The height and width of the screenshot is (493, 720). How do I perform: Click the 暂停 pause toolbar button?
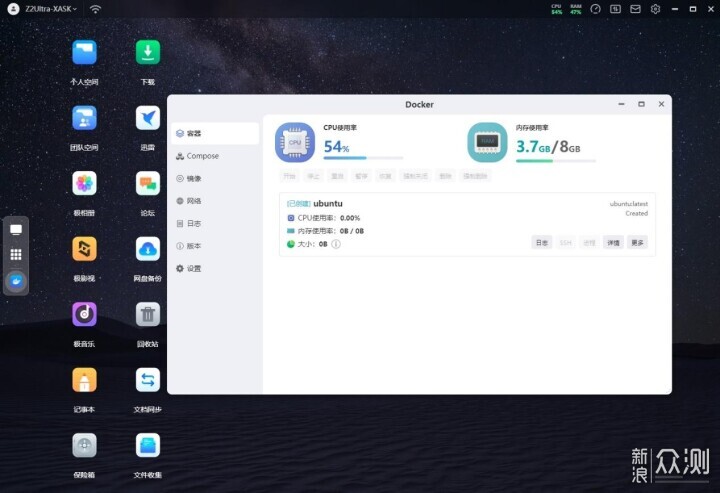pos(361,176)
